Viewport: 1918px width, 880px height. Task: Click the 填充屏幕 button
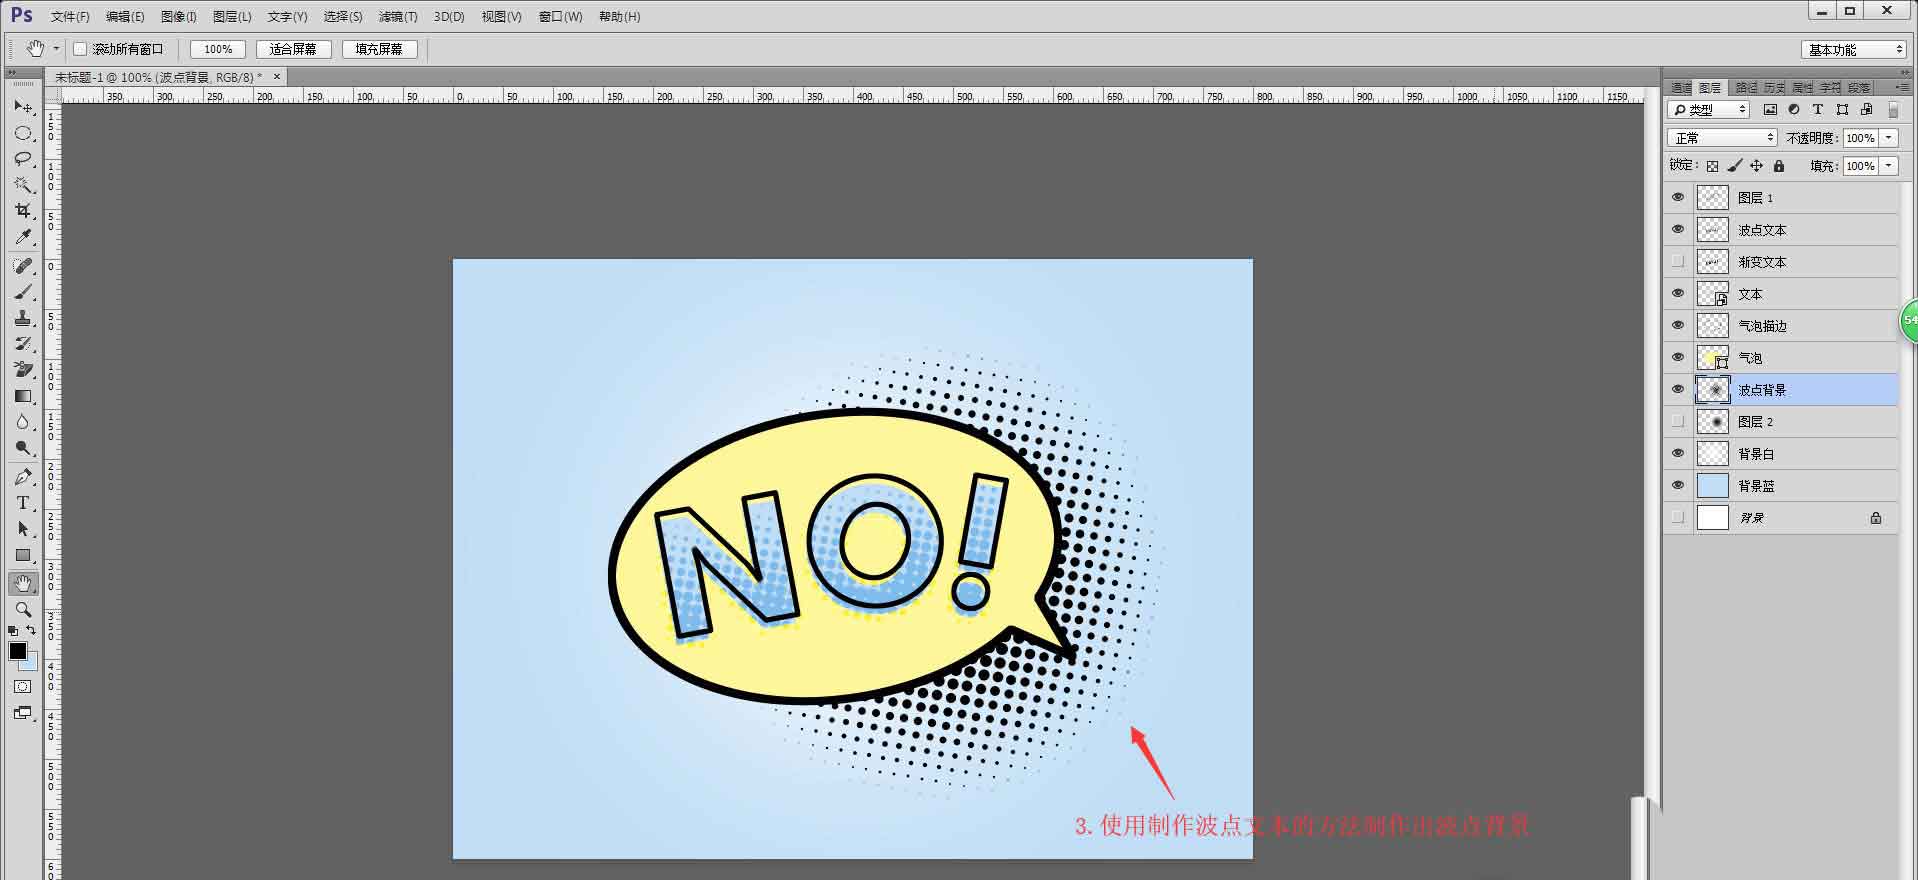coord(379,49)
